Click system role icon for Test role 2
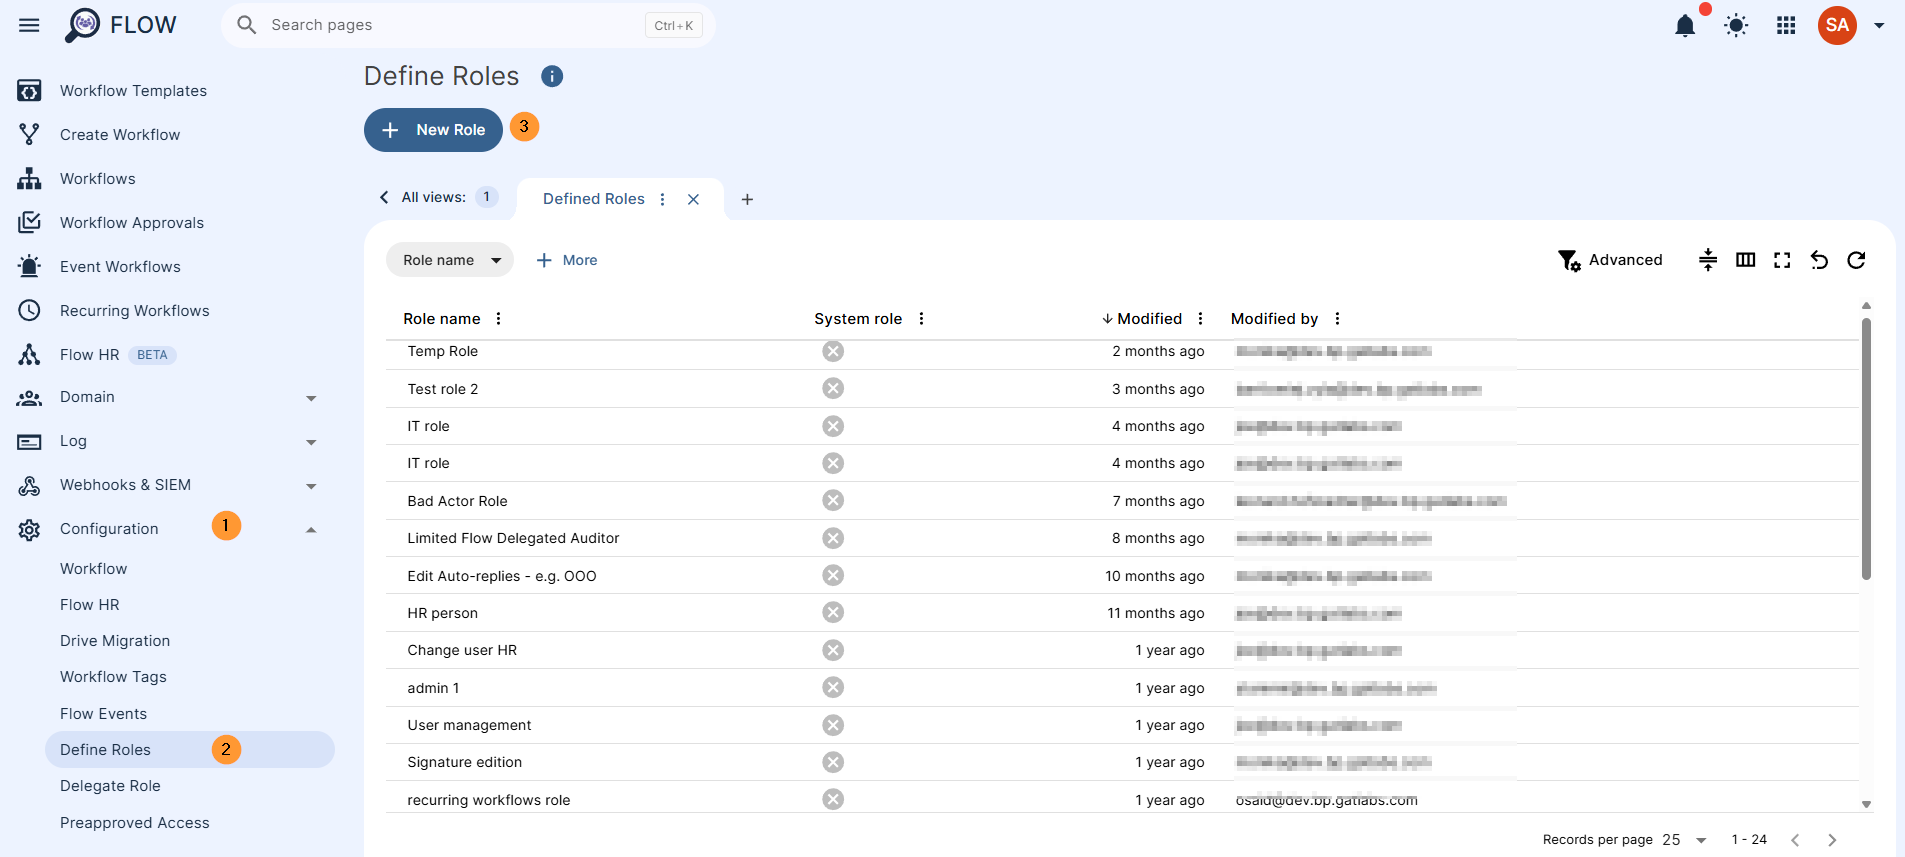This screenshot has width=1905, height=857. coord(833,389)
